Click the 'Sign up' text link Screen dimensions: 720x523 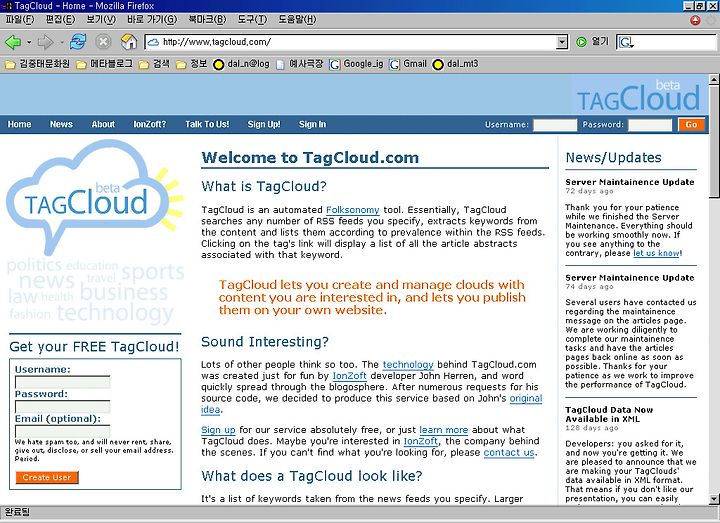tap(218, 430)
